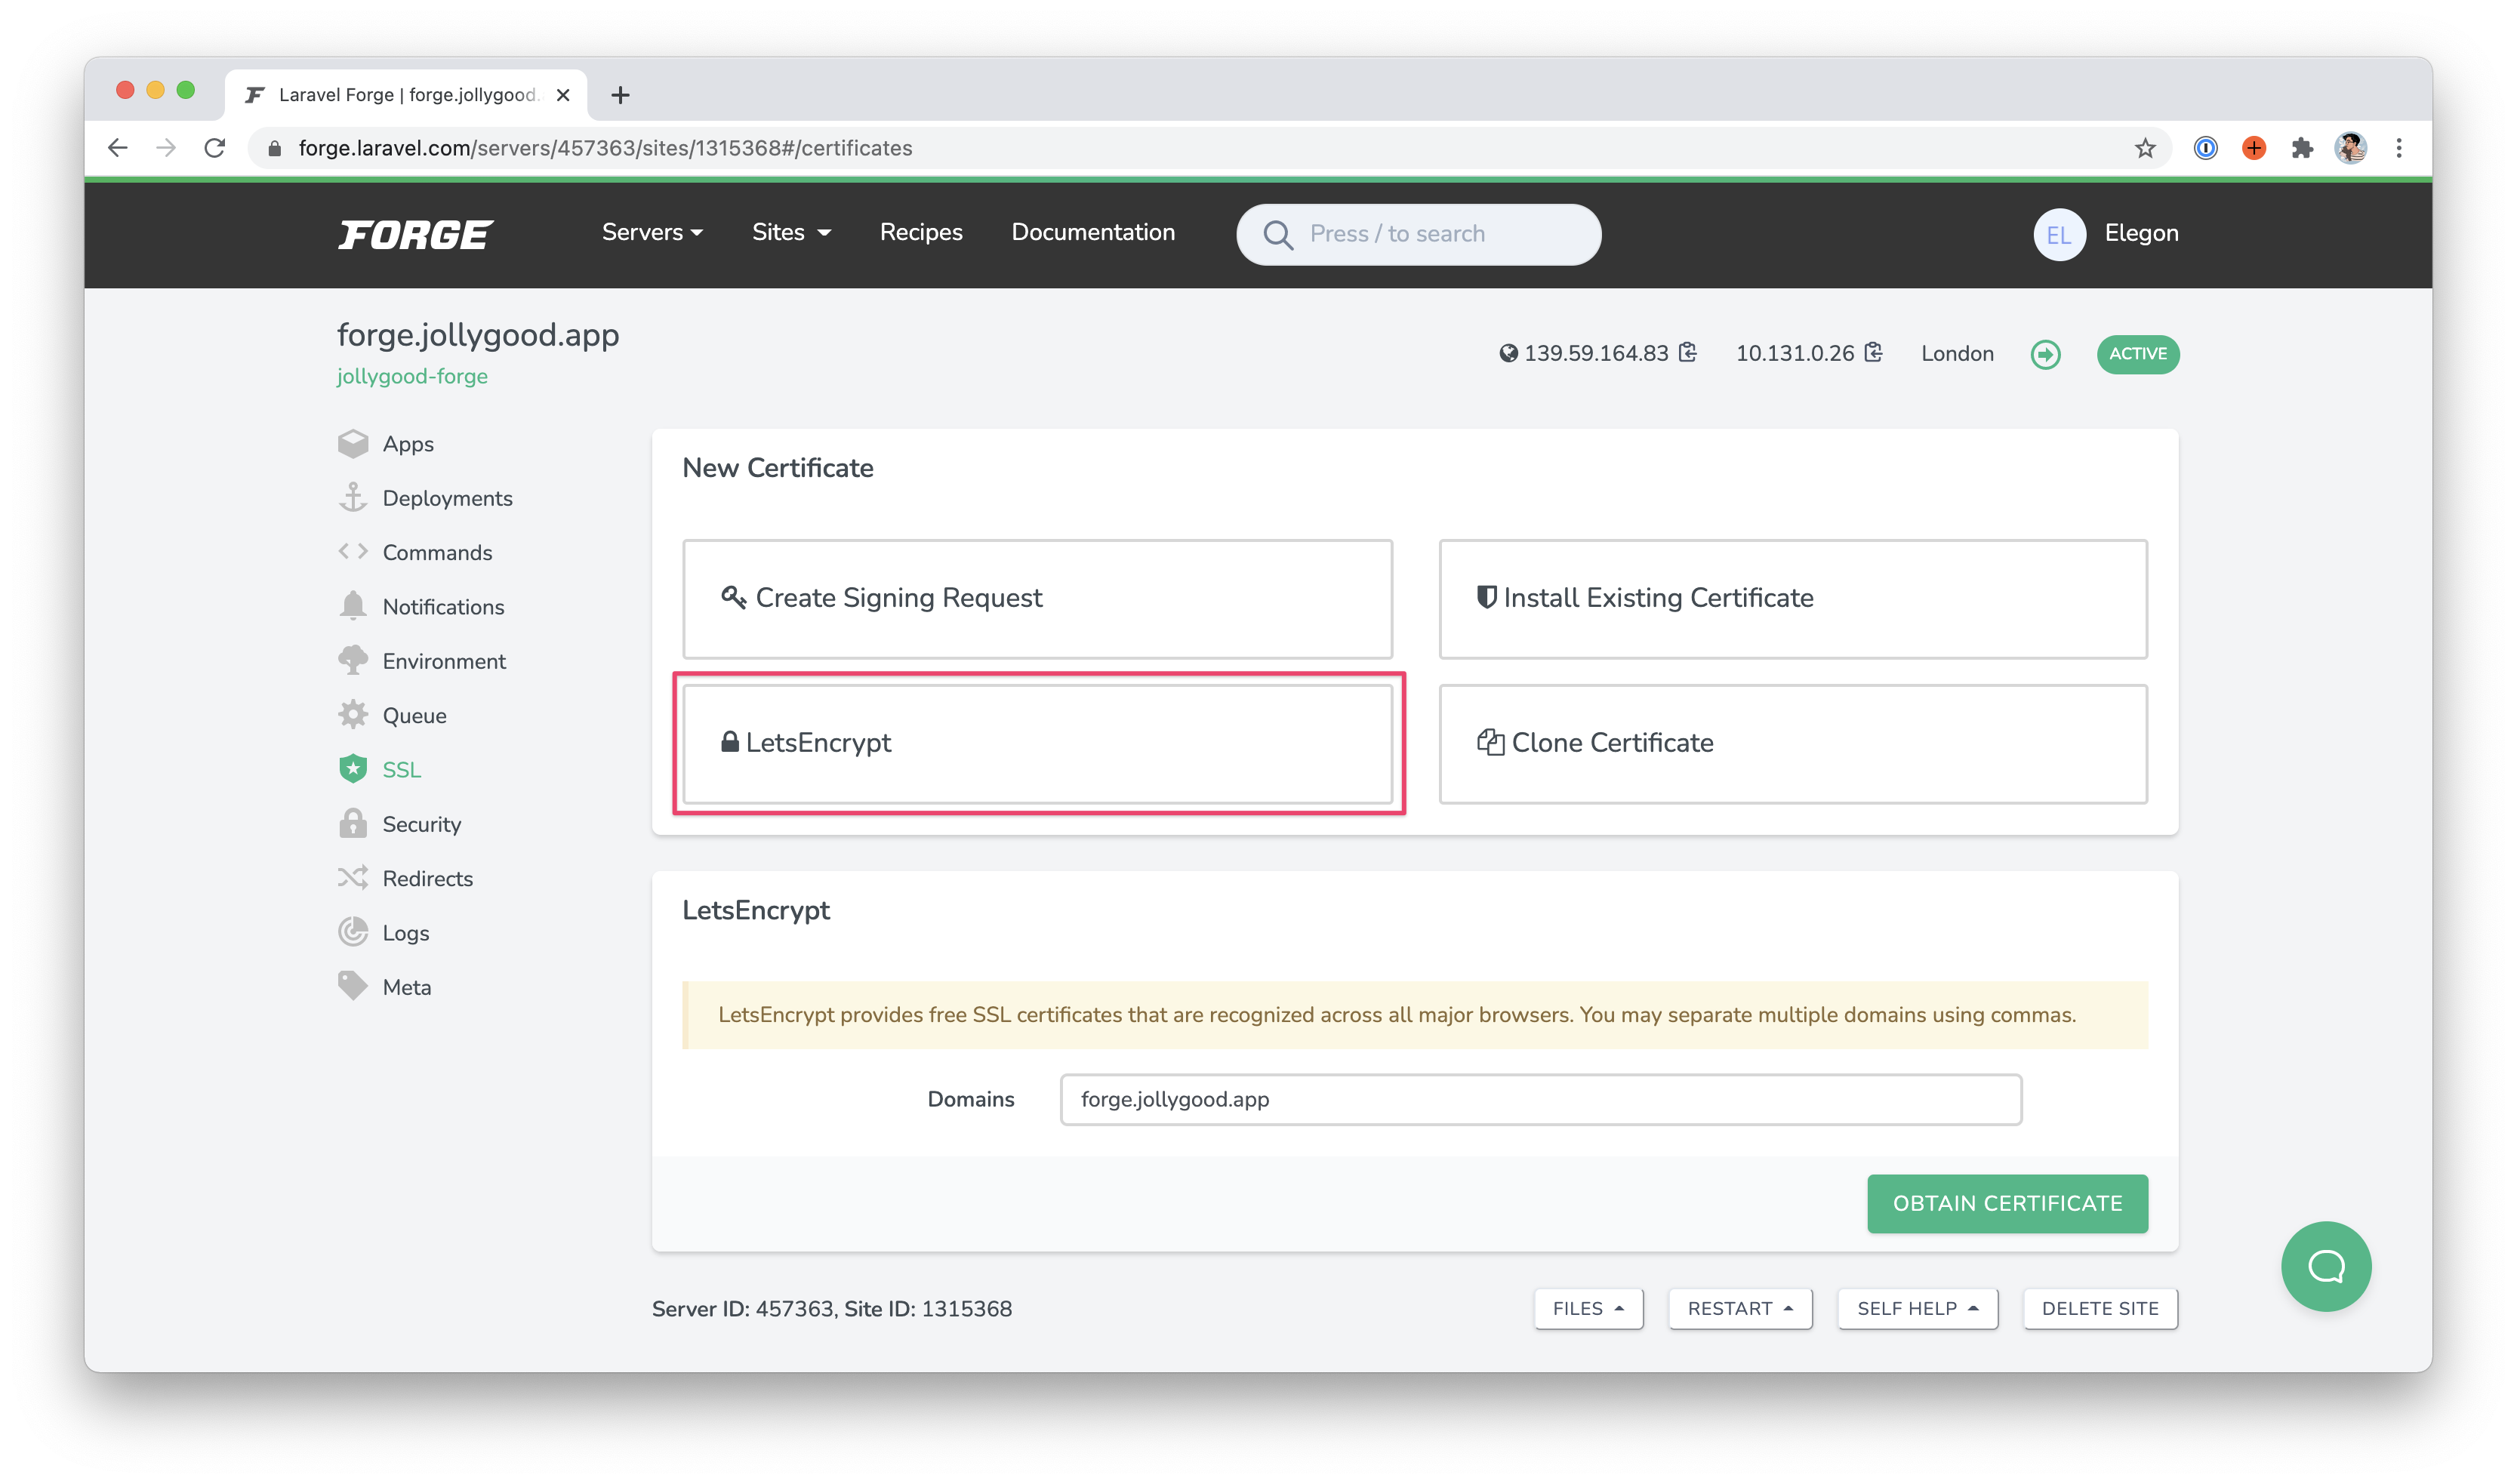2517x1484 pixels.
Task: Click the Environment tree icon
Action: (353, 660)
